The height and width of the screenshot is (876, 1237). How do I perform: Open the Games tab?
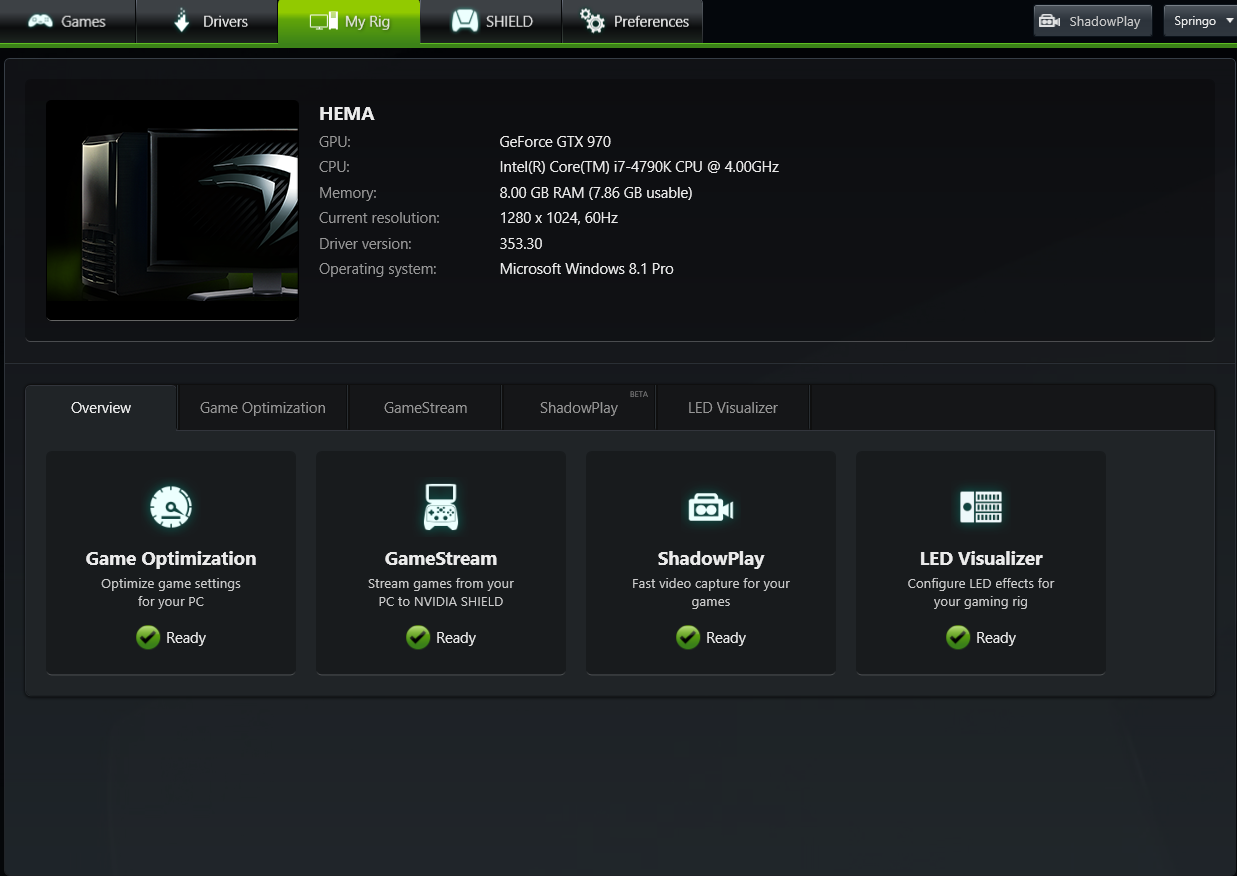[68, 21]
